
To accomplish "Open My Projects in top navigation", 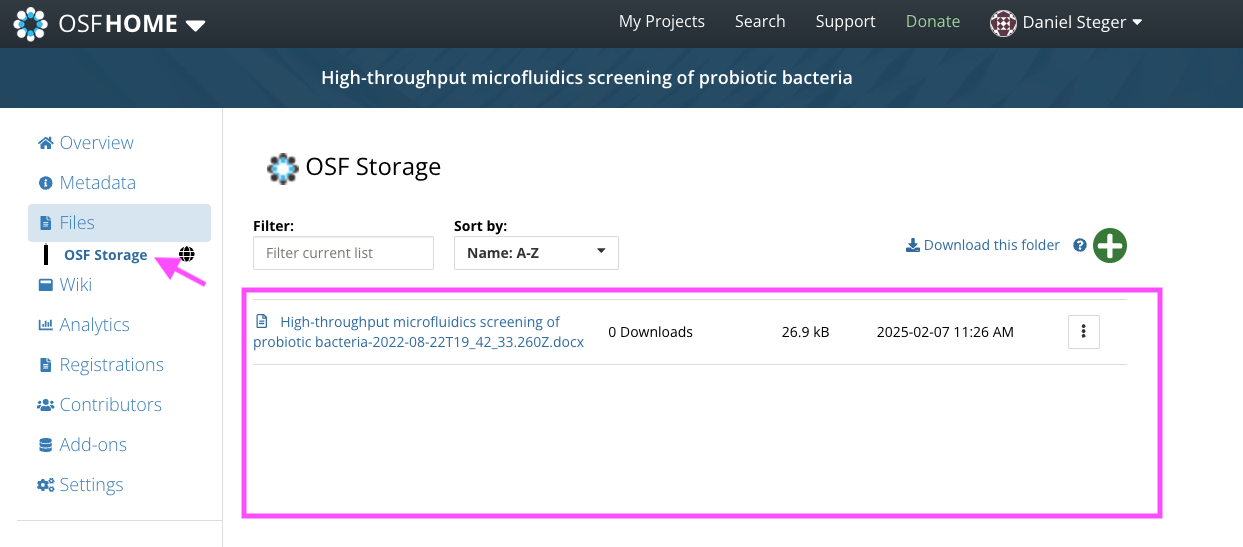I will tap(661, 22).
